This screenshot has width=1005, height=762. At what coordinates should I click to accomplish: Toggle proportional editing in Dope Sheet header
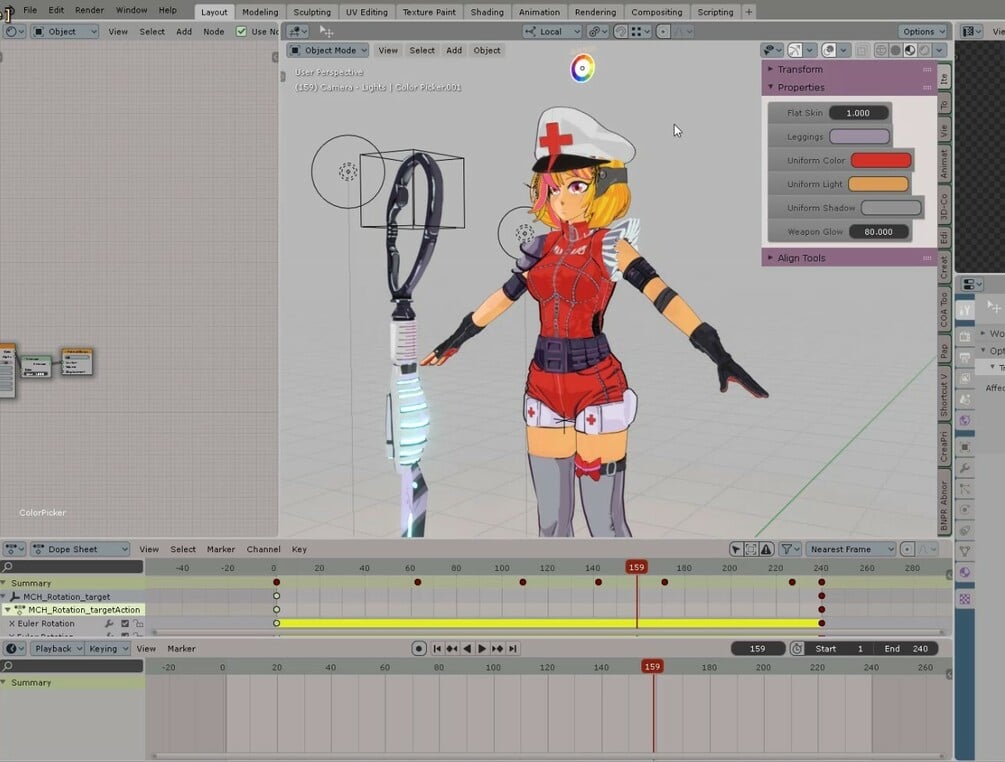[x=907, y=549]
